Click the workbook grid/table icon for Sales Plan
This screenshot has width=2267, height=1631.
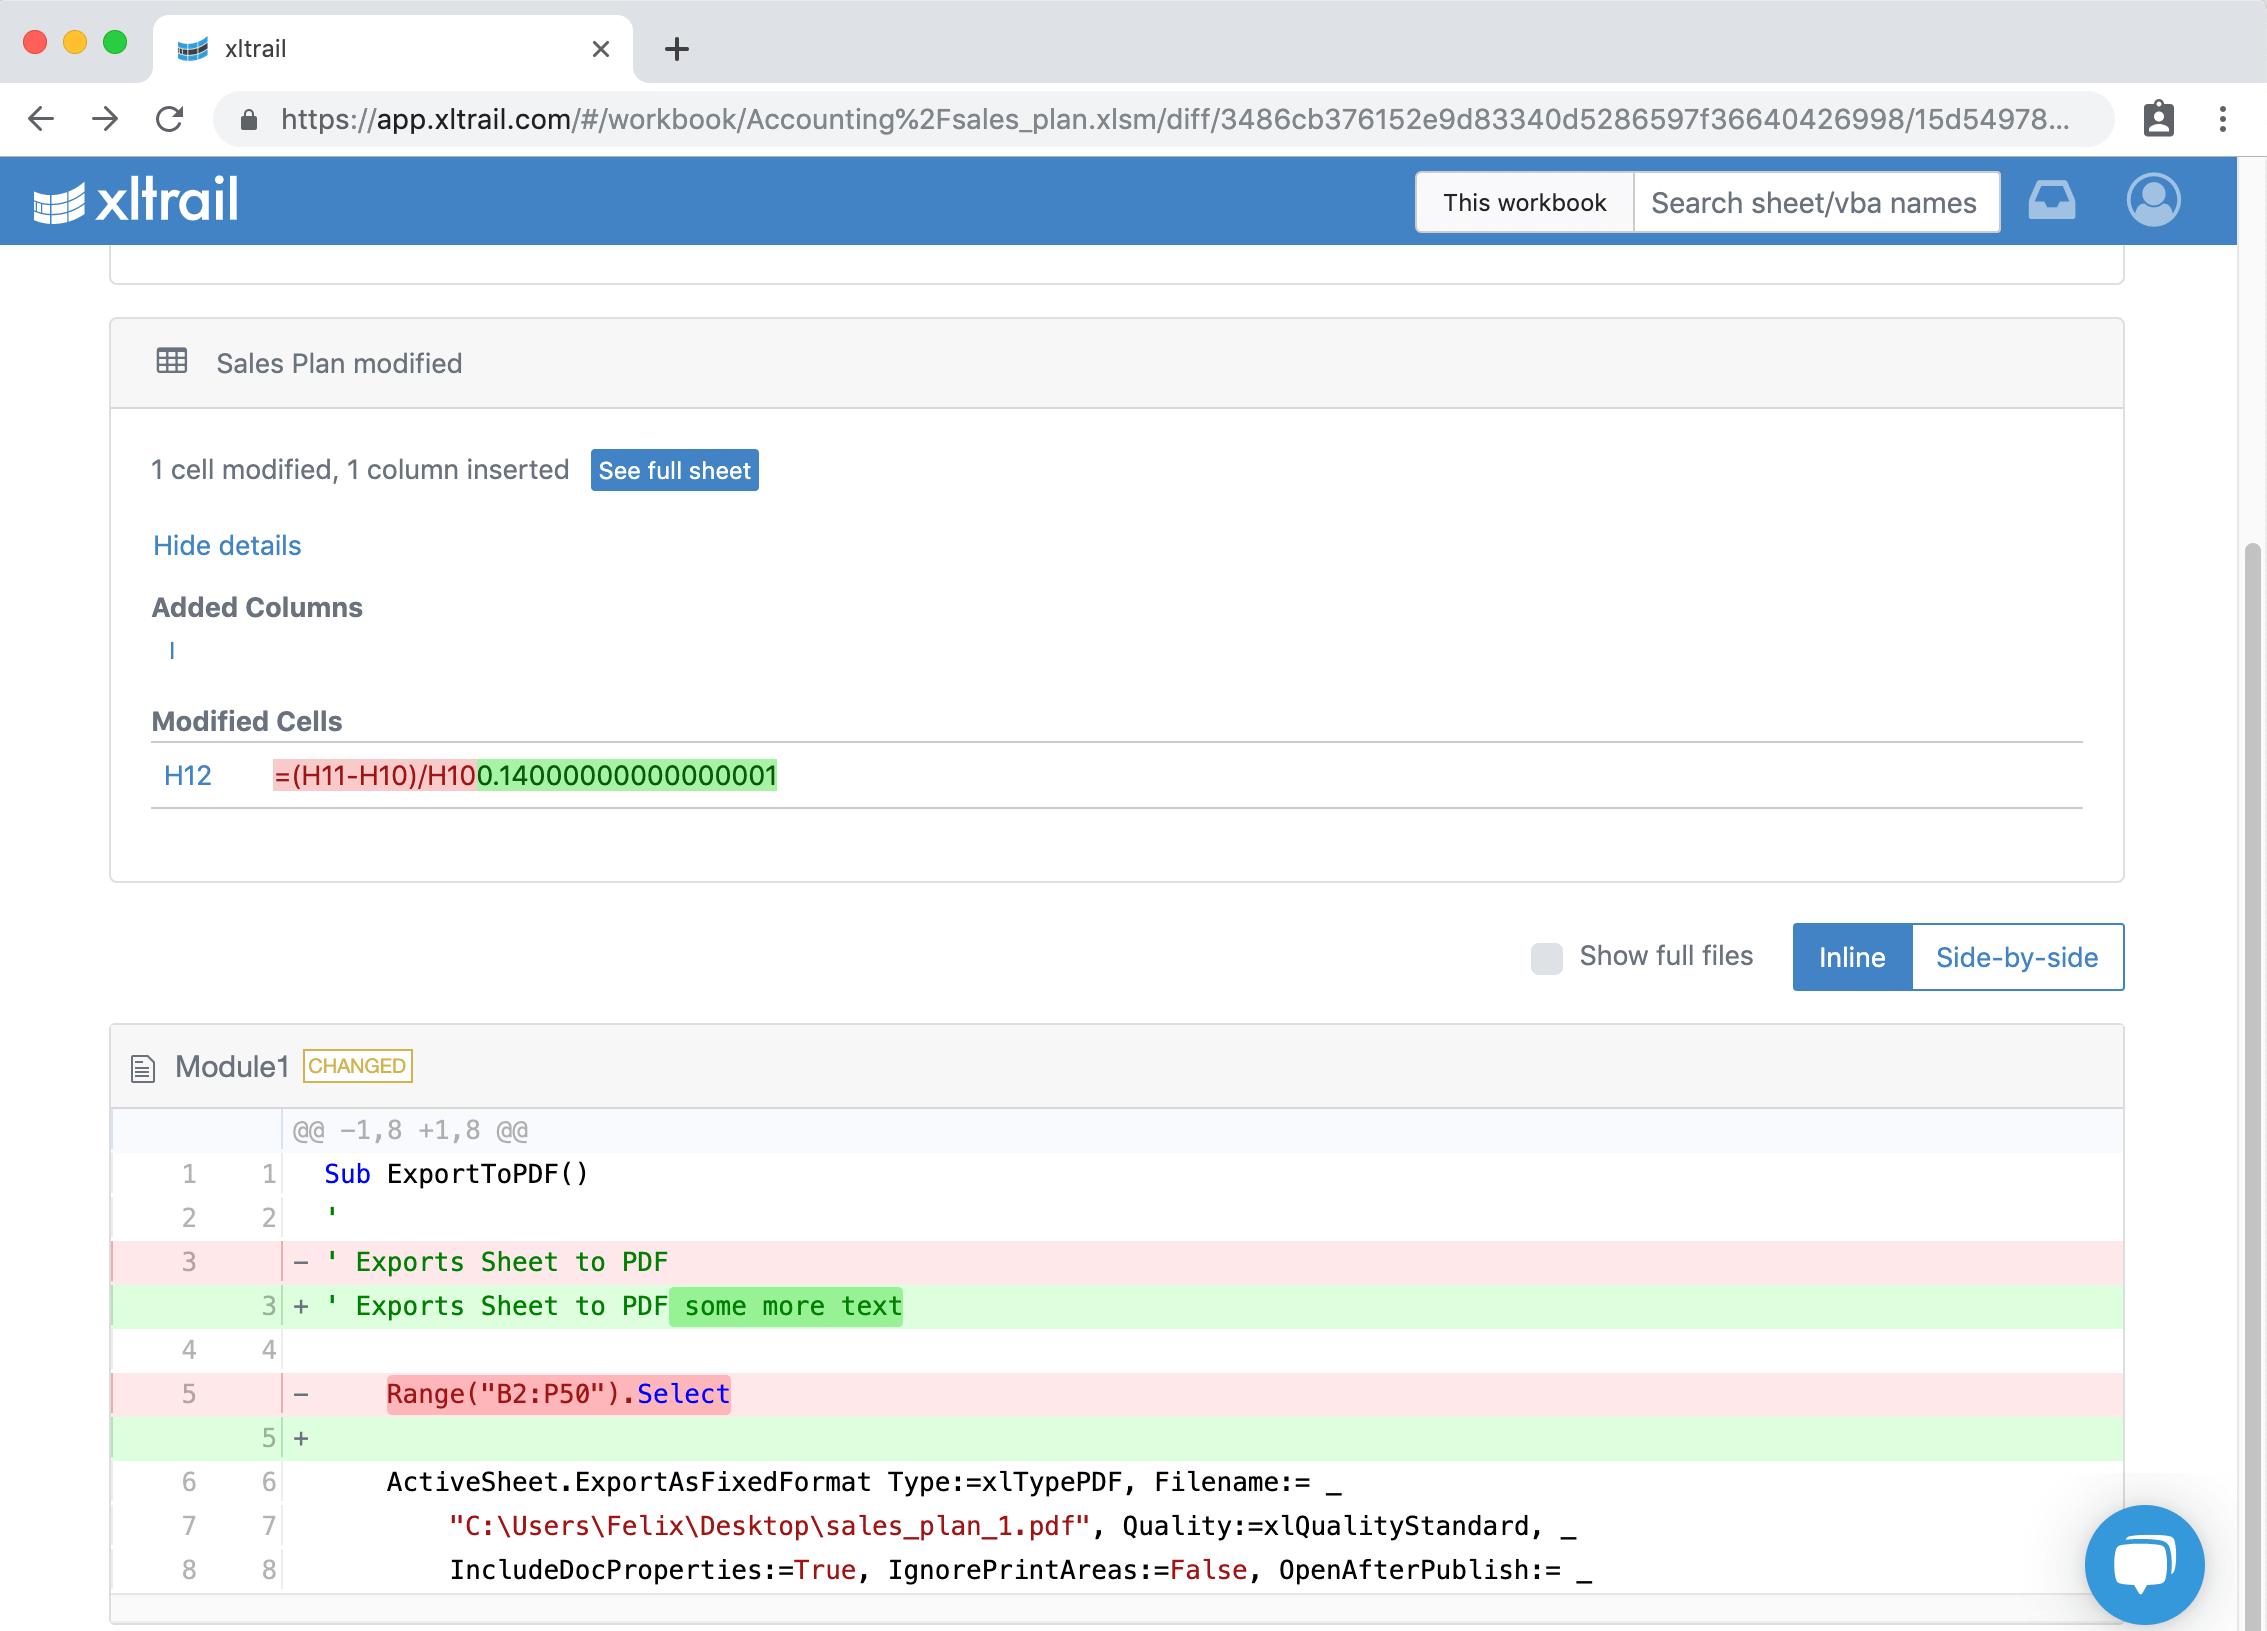(x=171, y=362)
